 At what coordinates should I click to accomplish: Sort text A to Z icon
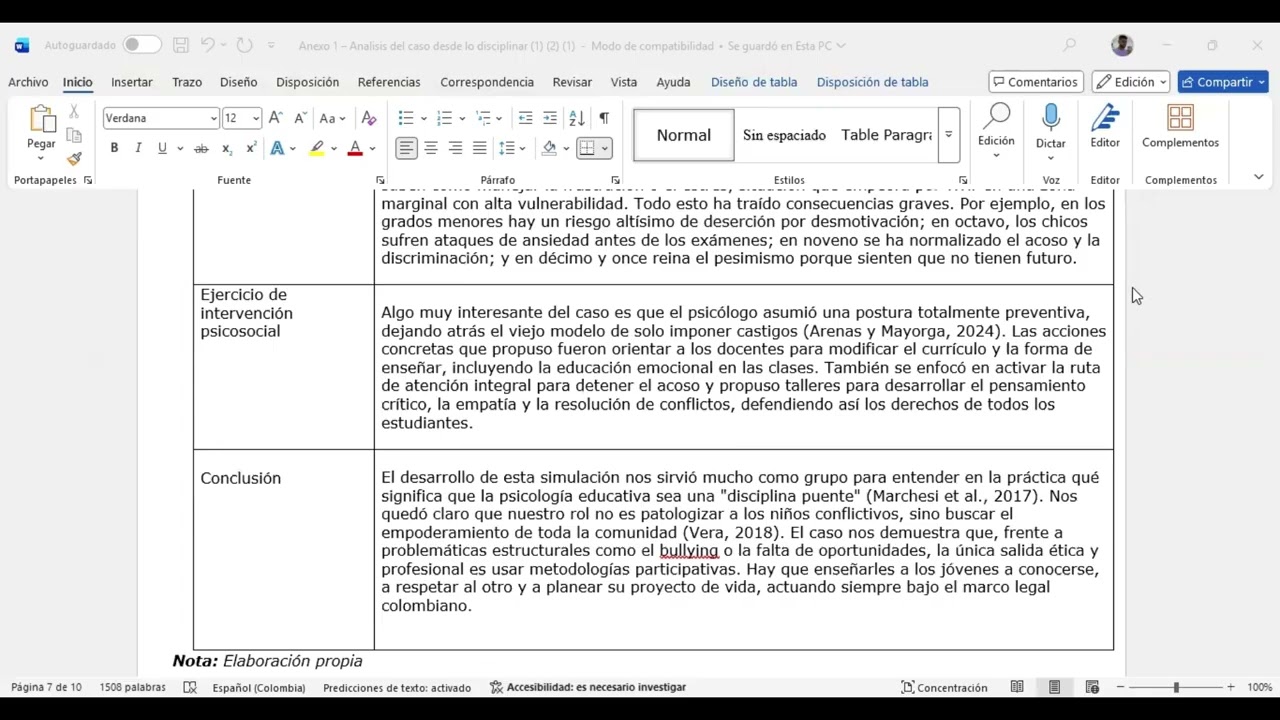(577, 118)
